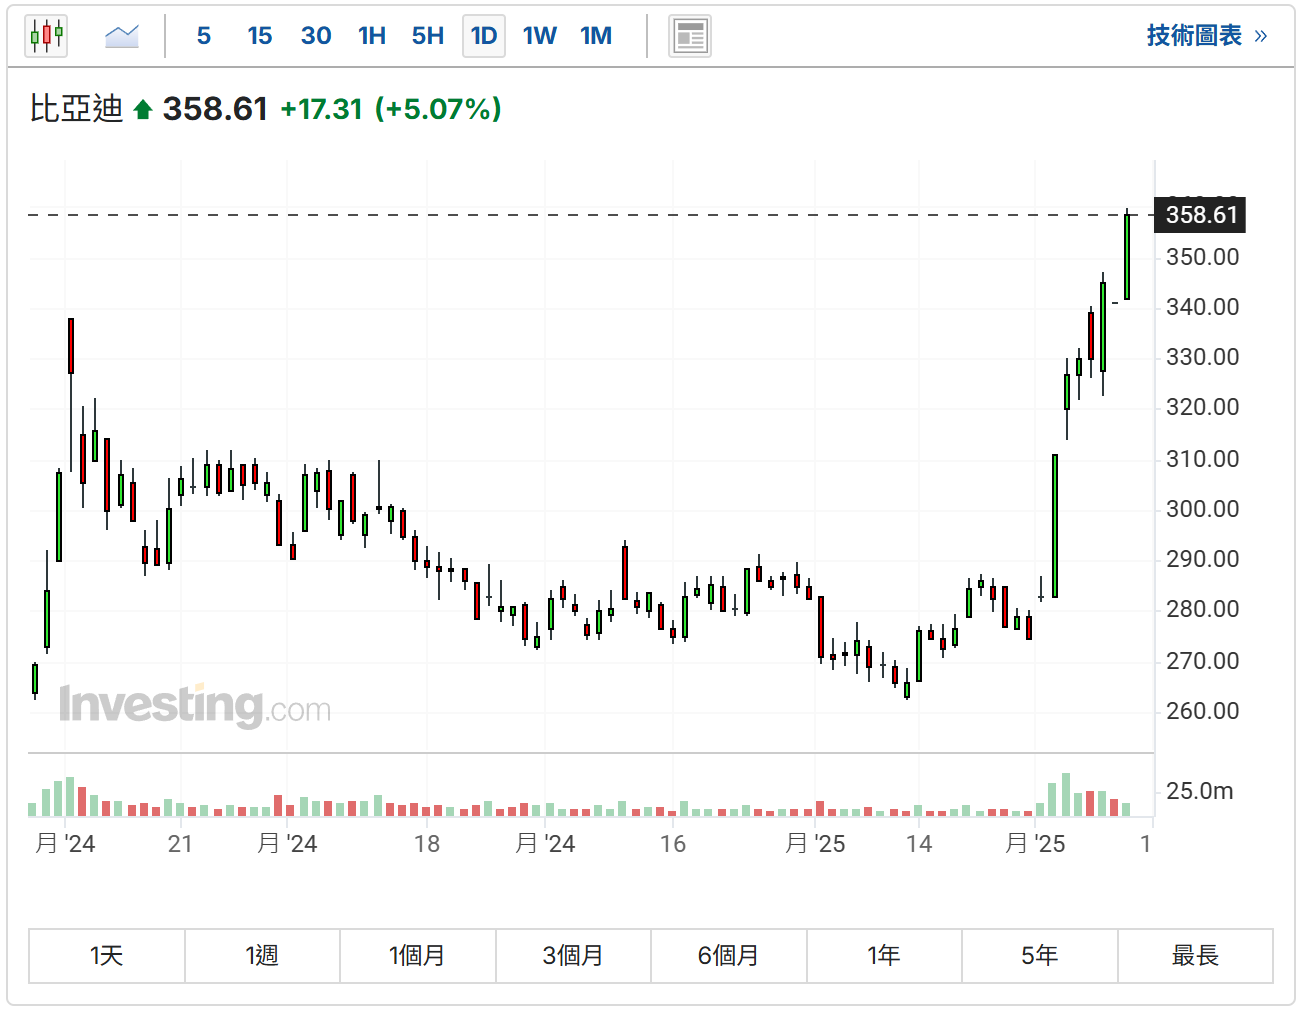Select the 1W weekly interval
Viewport: 1307px width, 1017px height.
[540, 36]
